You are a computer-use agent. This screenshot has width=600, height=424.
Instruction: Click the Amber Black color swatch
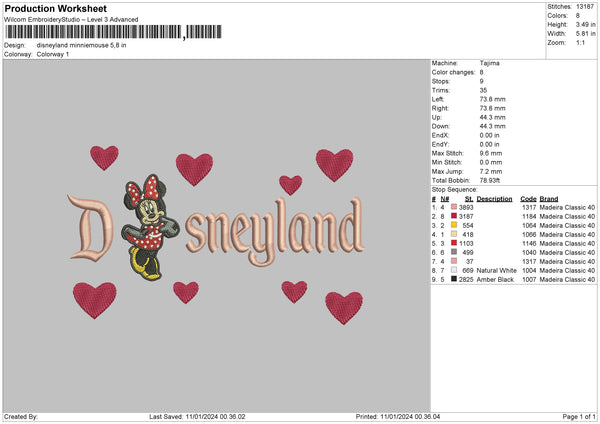[454, 279]
